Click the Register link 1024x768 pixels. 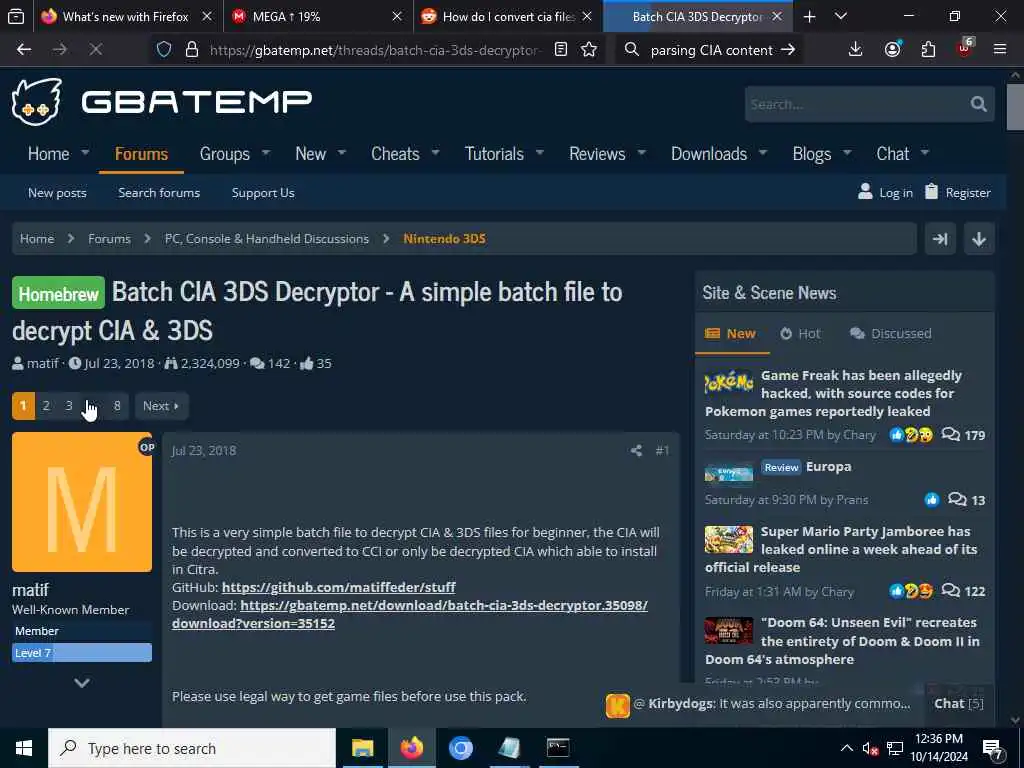coord(958,192)
